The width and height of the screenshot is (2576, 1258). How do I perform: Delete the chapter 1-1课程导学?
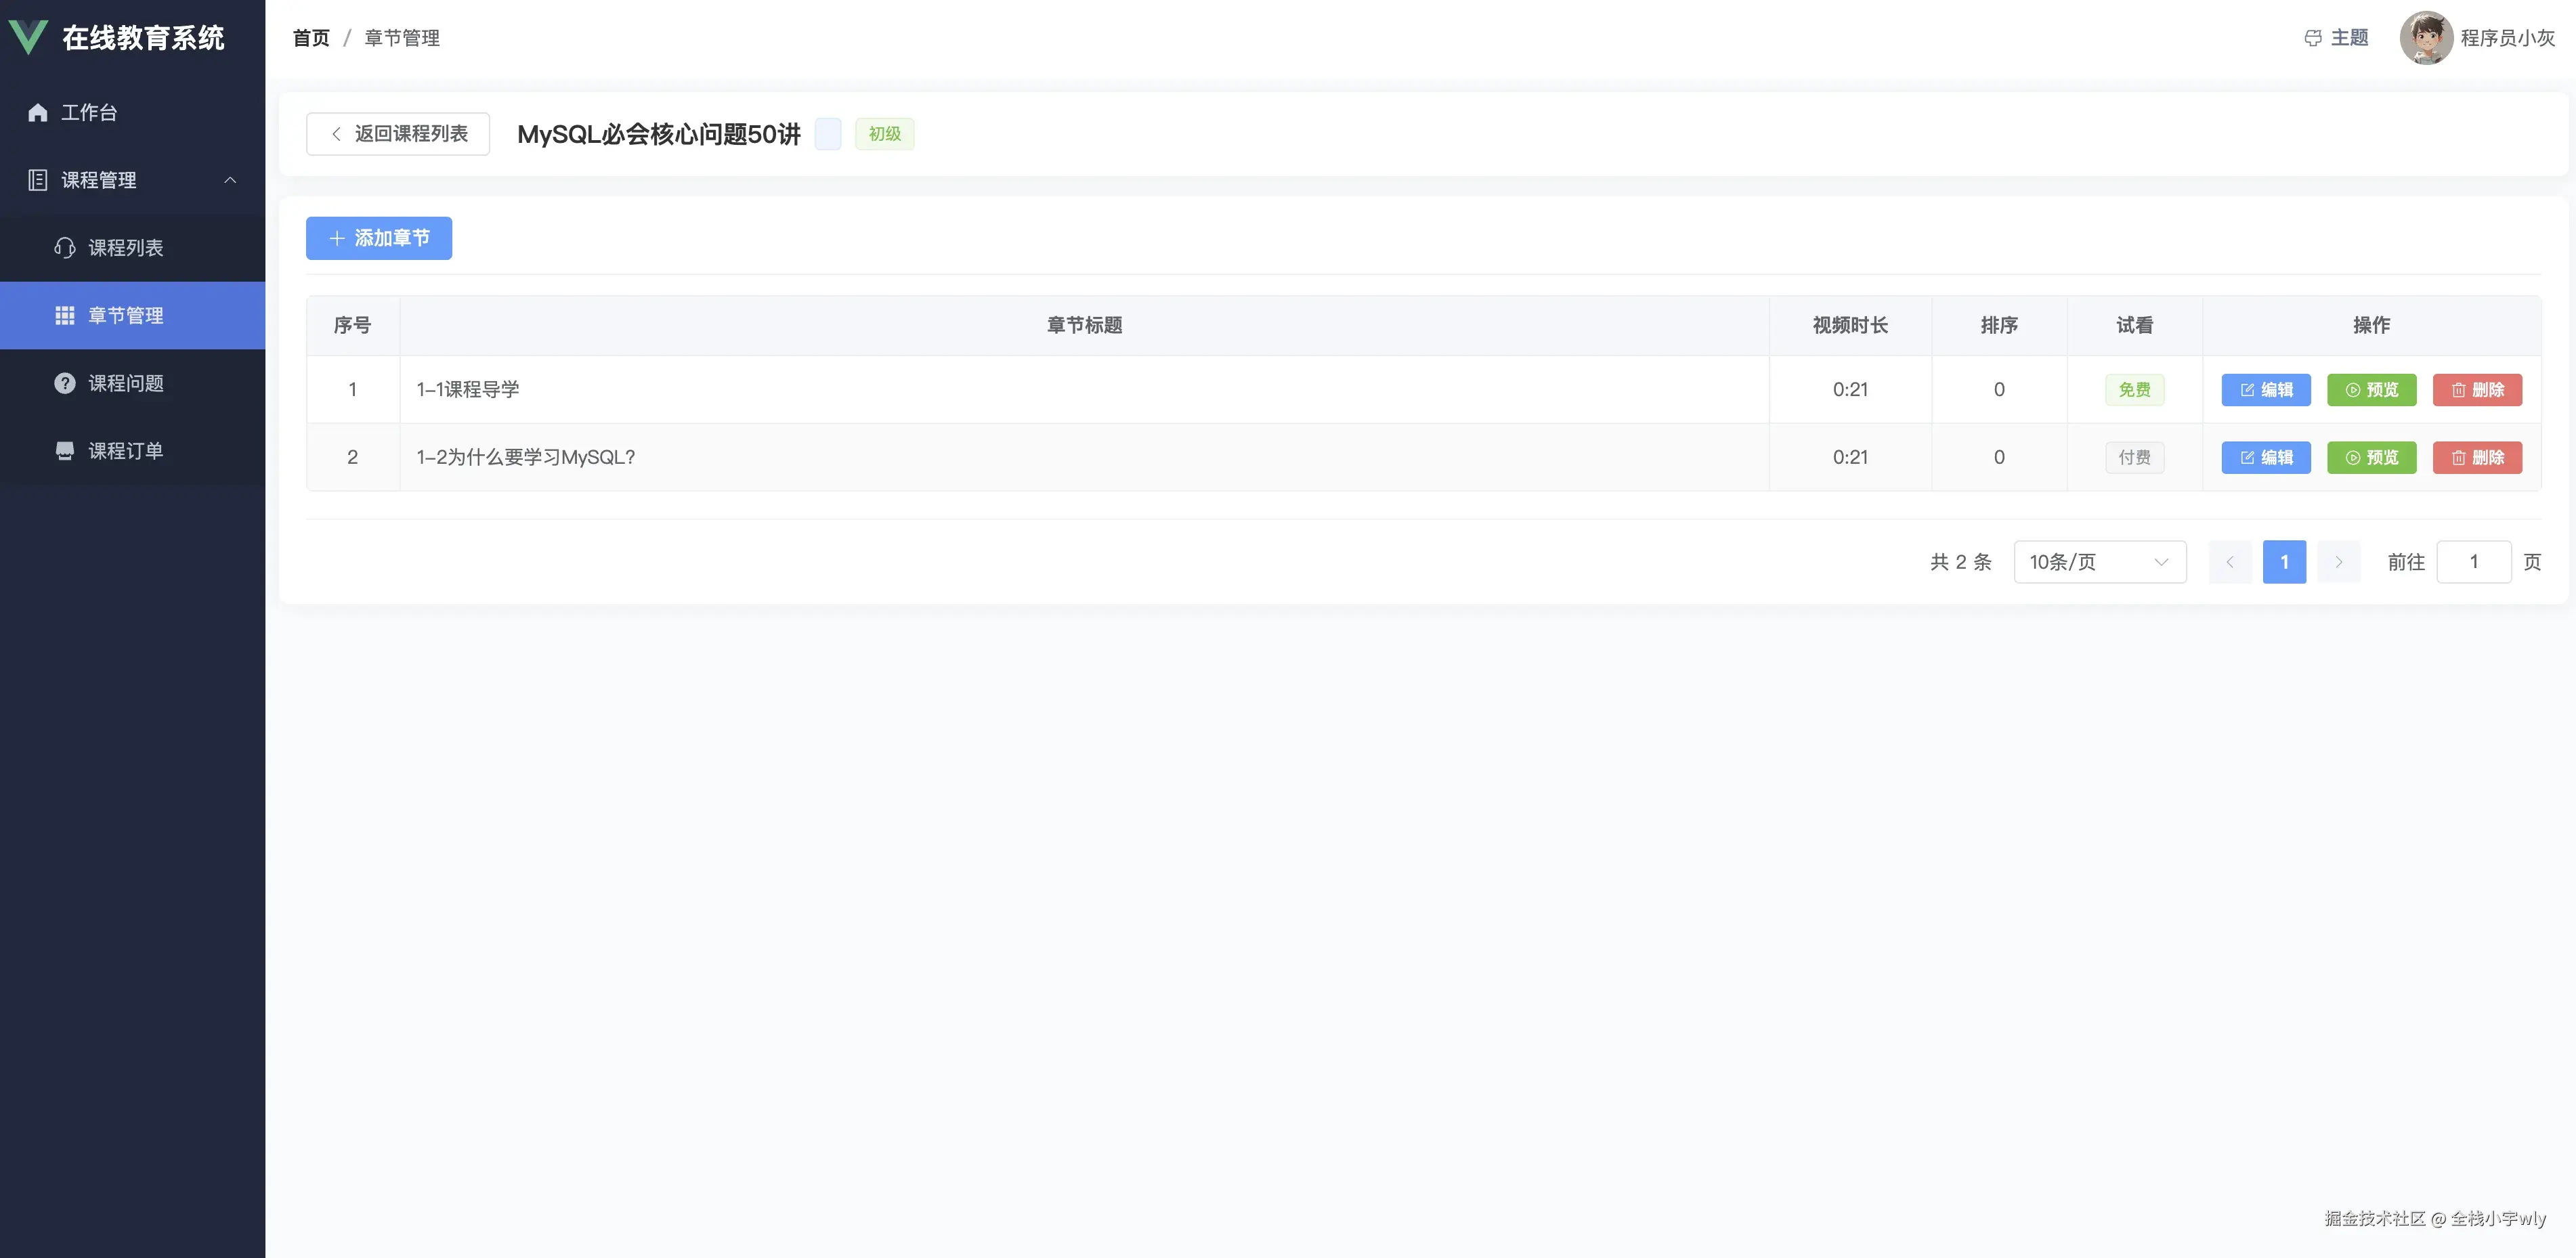pyautogui.click(x=2477, y=390)
